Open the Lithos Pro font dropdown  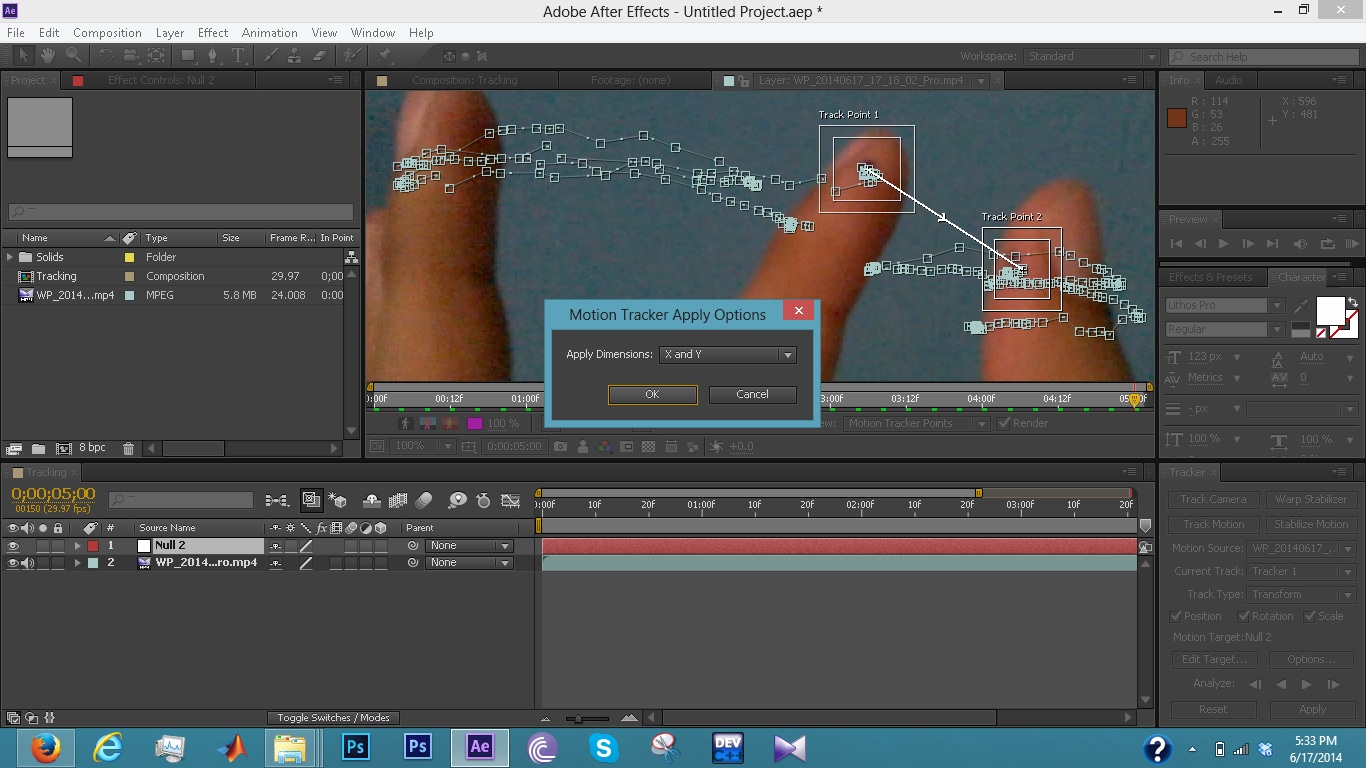tap(1224, 305)
